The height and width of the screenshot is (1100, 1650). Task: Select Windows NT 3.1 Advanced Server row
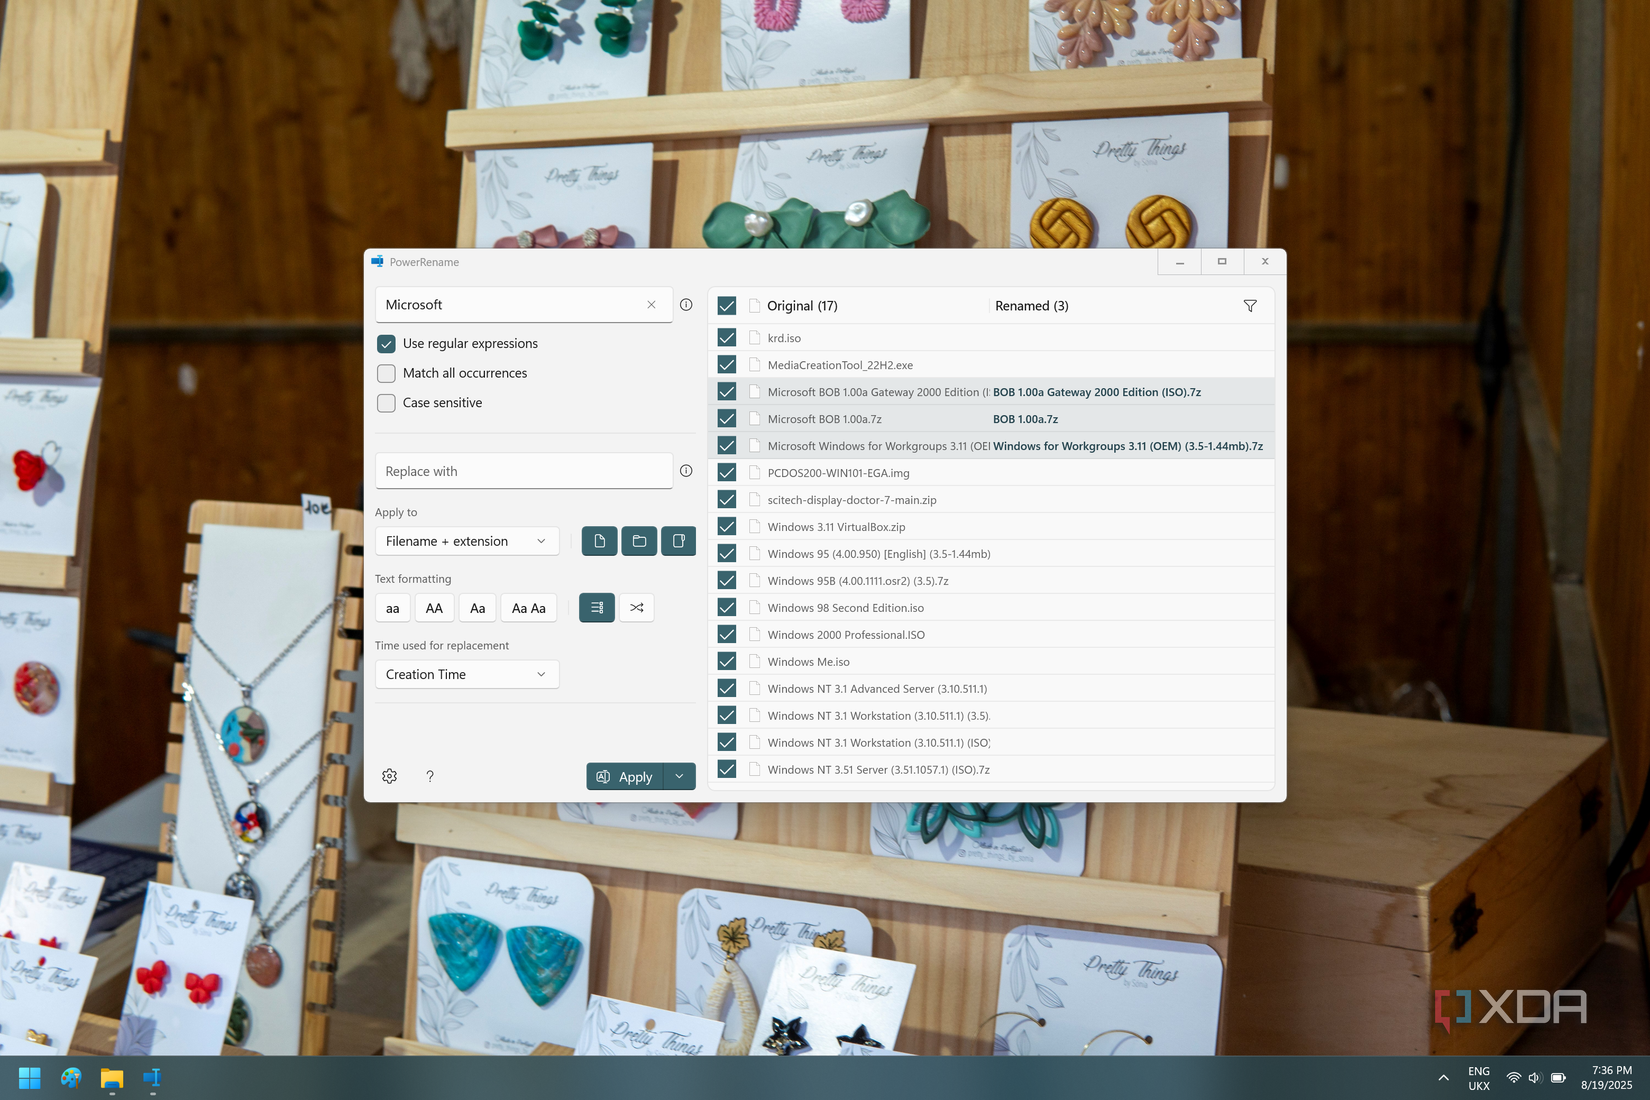[x=991, y=689]
